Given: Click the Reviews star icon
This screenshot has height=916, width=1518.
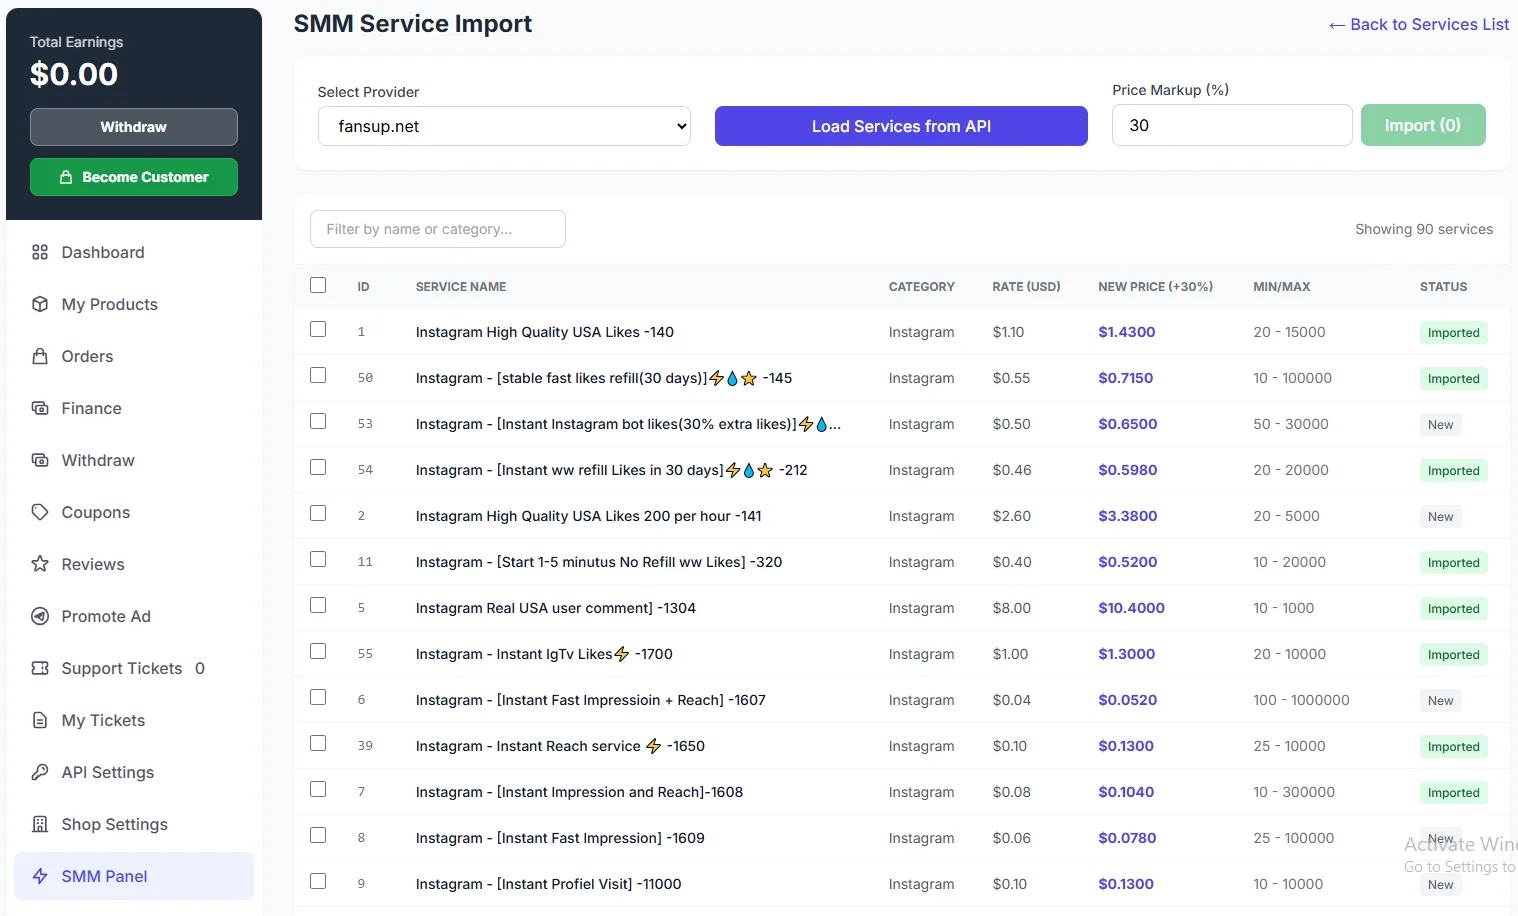Looking at the screenshot, I should click(x=40, y=564).
